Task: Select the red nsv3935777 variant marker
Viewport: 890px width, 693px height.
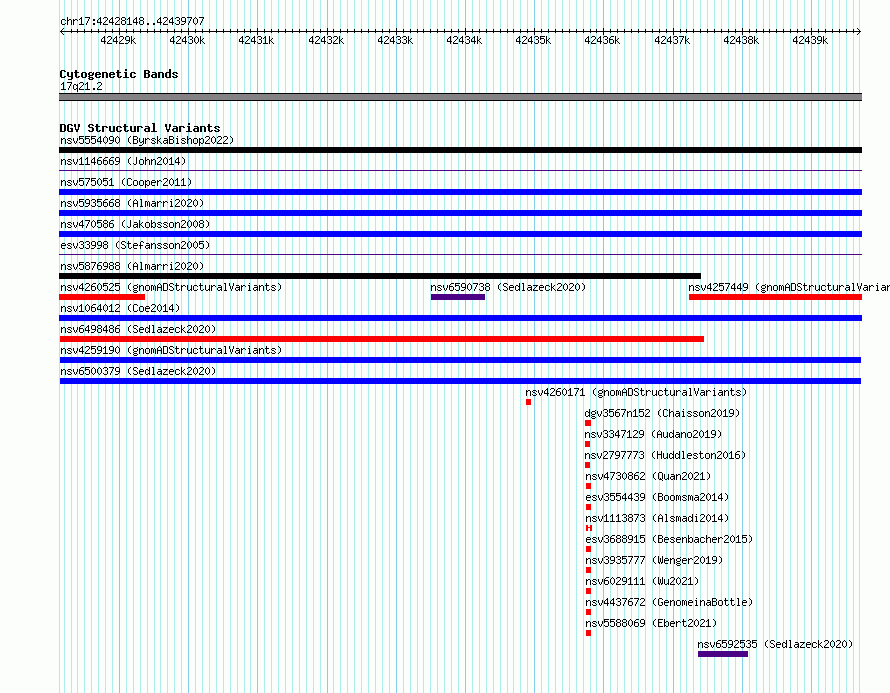Action: (x=589, y=570)
